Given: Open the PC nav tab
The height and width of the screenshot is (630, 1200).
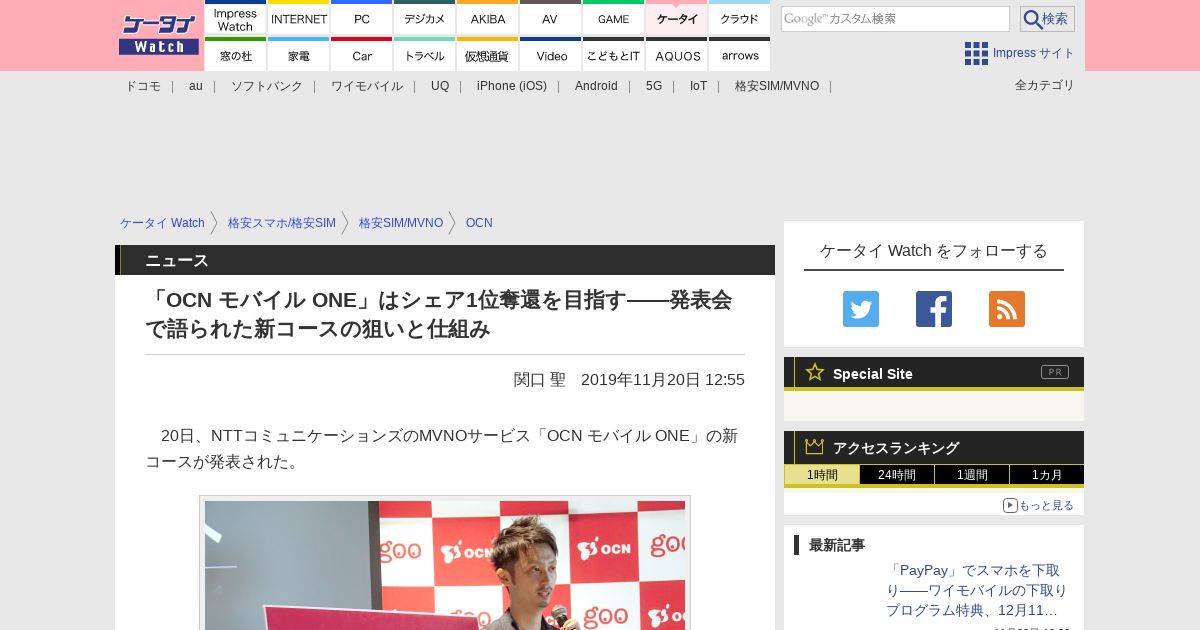Looking at the screenshot, I should pyautogui.click(x=362, y=18).
